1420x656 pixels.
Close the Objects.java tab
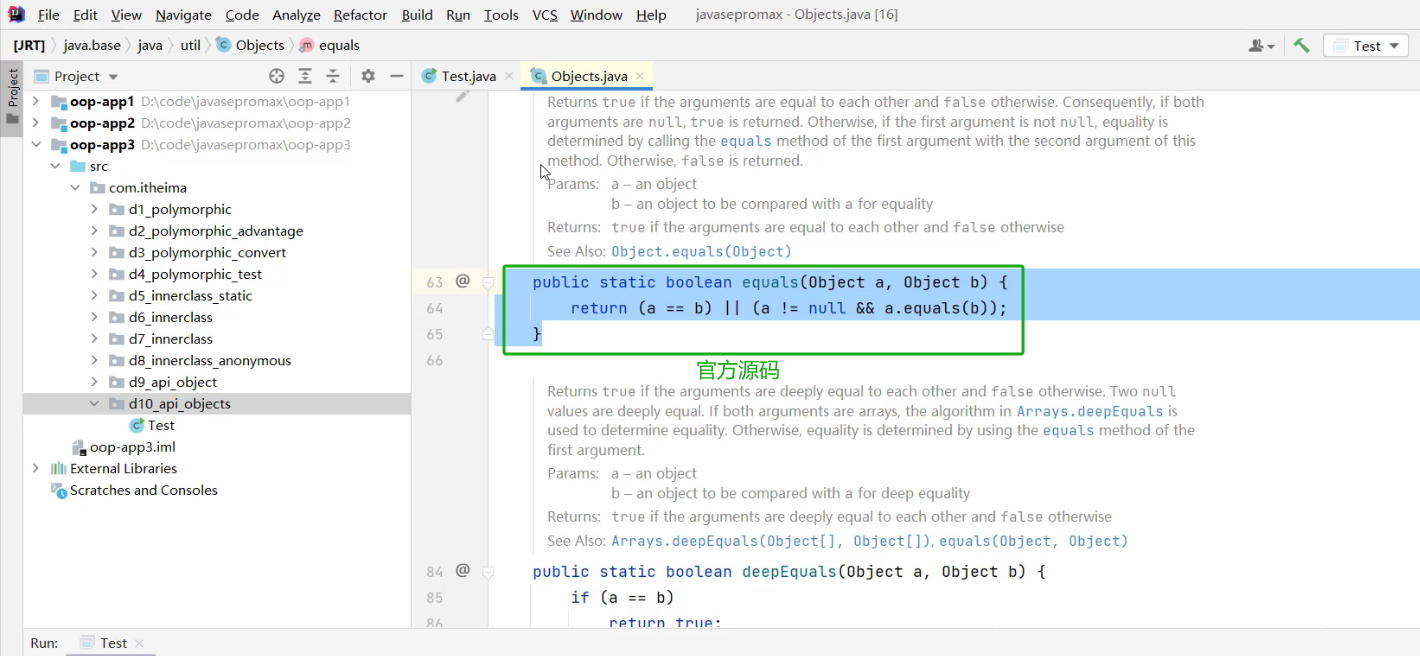pyautogui.click(x=640, y=76)
